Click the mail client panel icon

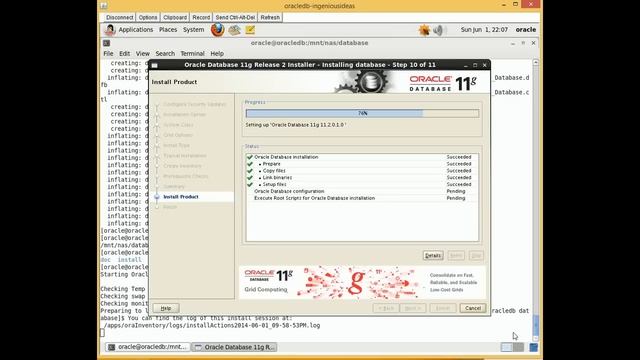click(x=234, y=30)
